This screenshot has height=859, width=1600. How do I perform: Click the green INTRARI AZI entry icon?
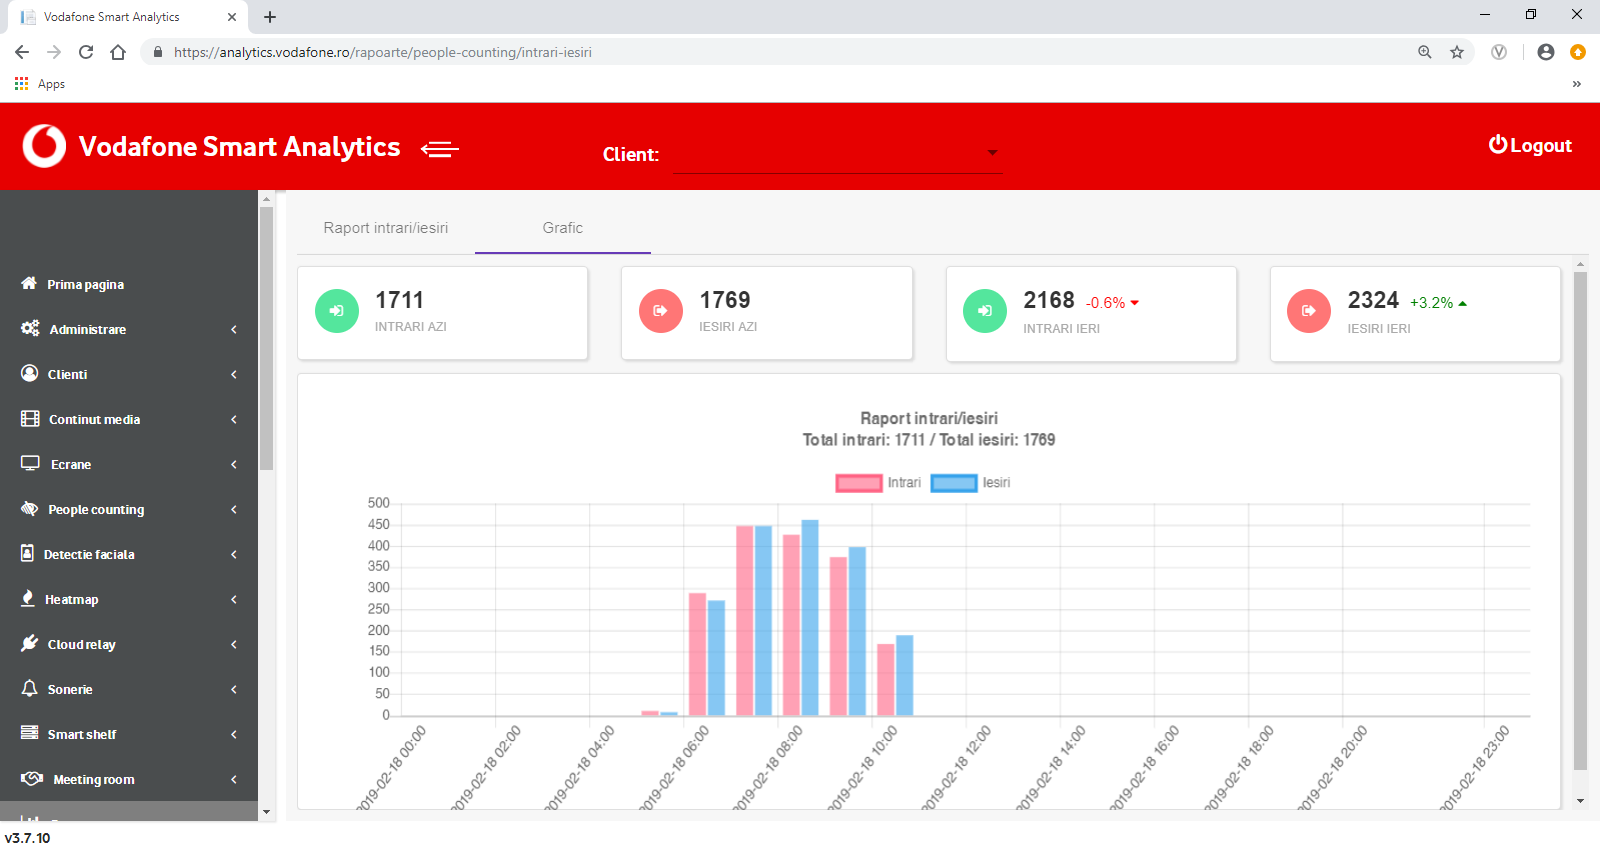tap(337, 311)
